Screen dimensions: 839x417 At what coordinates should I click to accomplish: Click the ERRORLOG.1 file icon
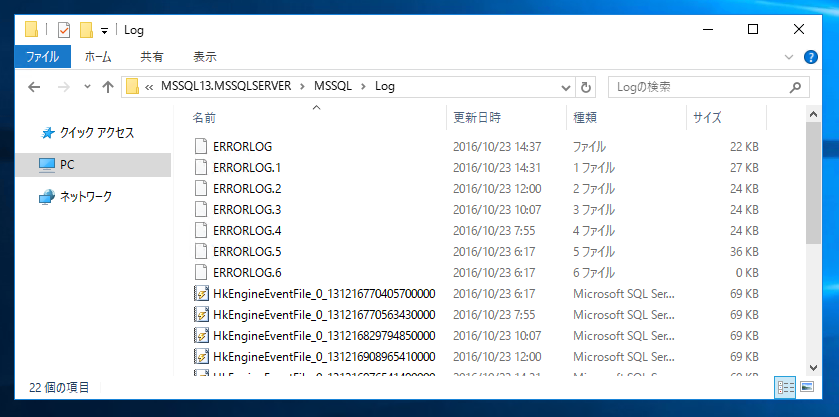tap(201, 168)
